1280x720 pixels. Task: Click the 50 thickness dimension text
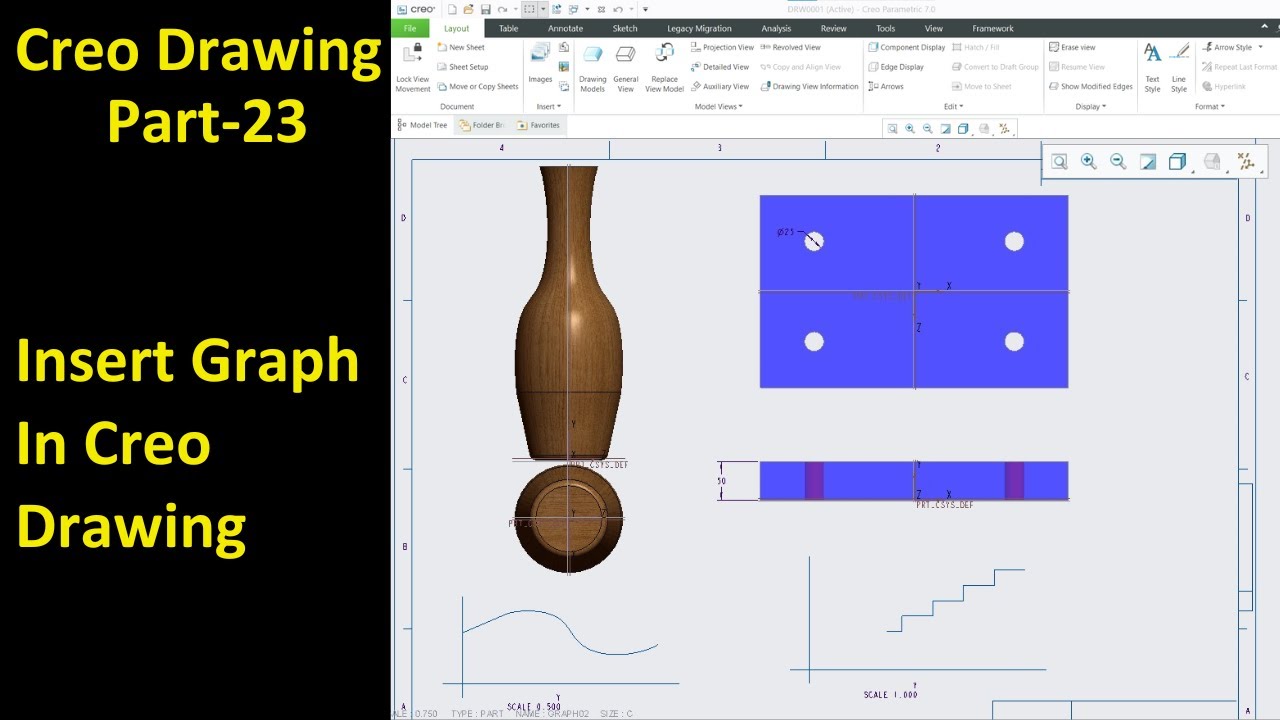722,481
